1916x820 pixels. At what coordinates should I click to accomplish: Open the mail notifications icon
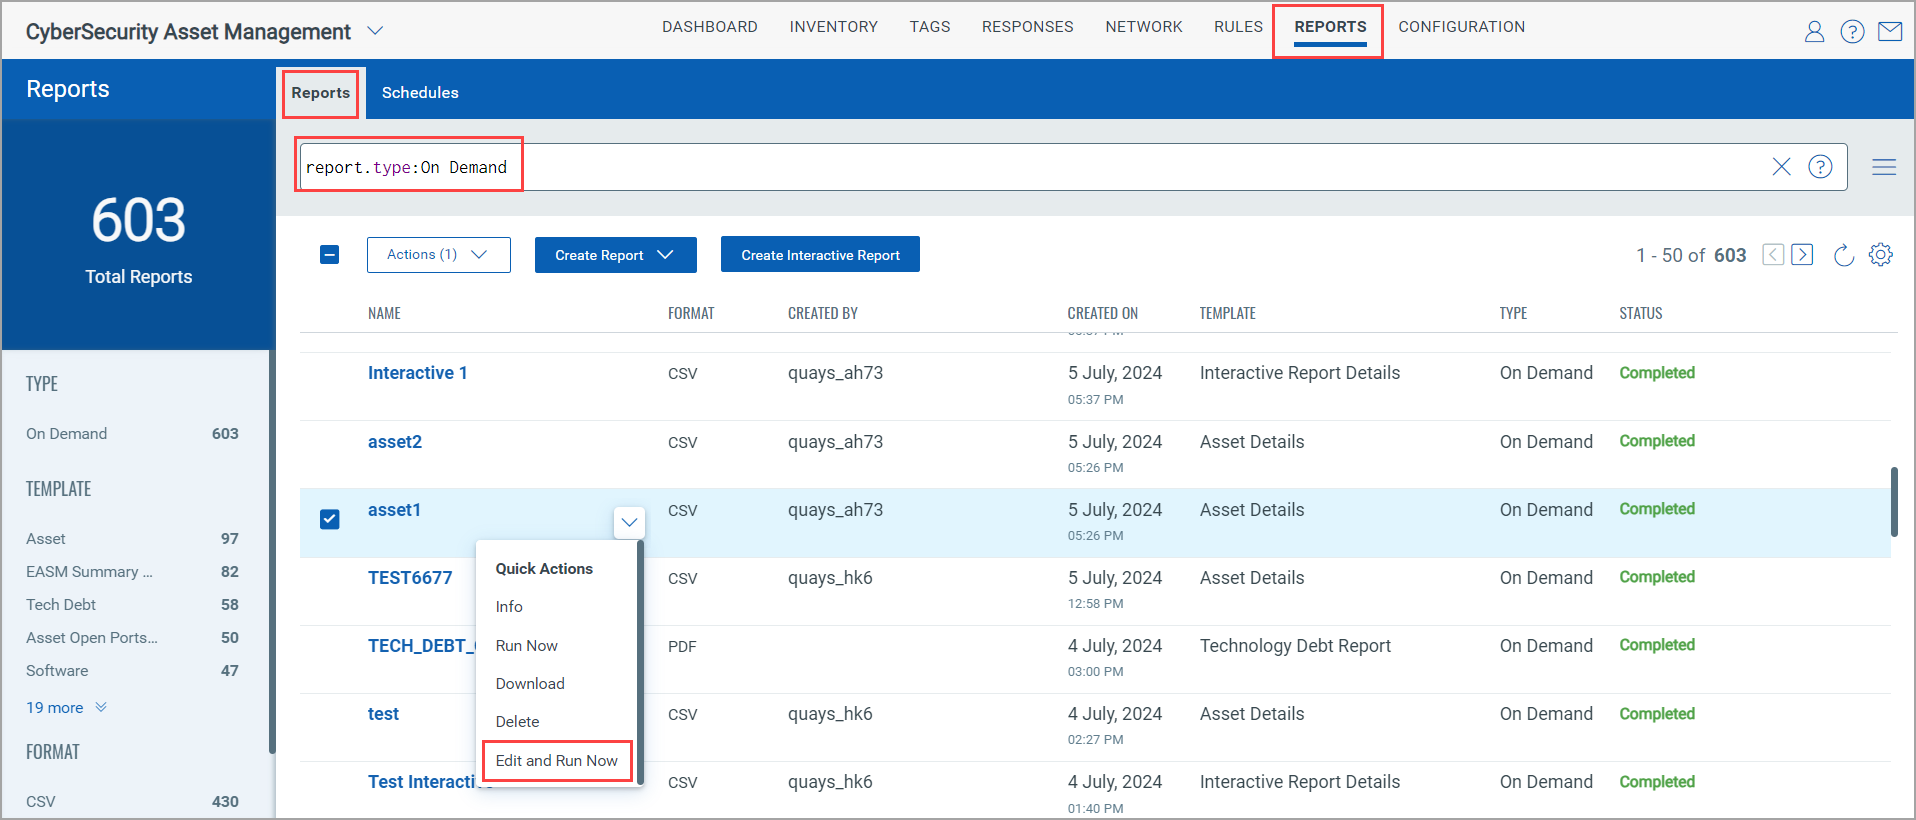pyautogui.click(x=1890, y=32)
